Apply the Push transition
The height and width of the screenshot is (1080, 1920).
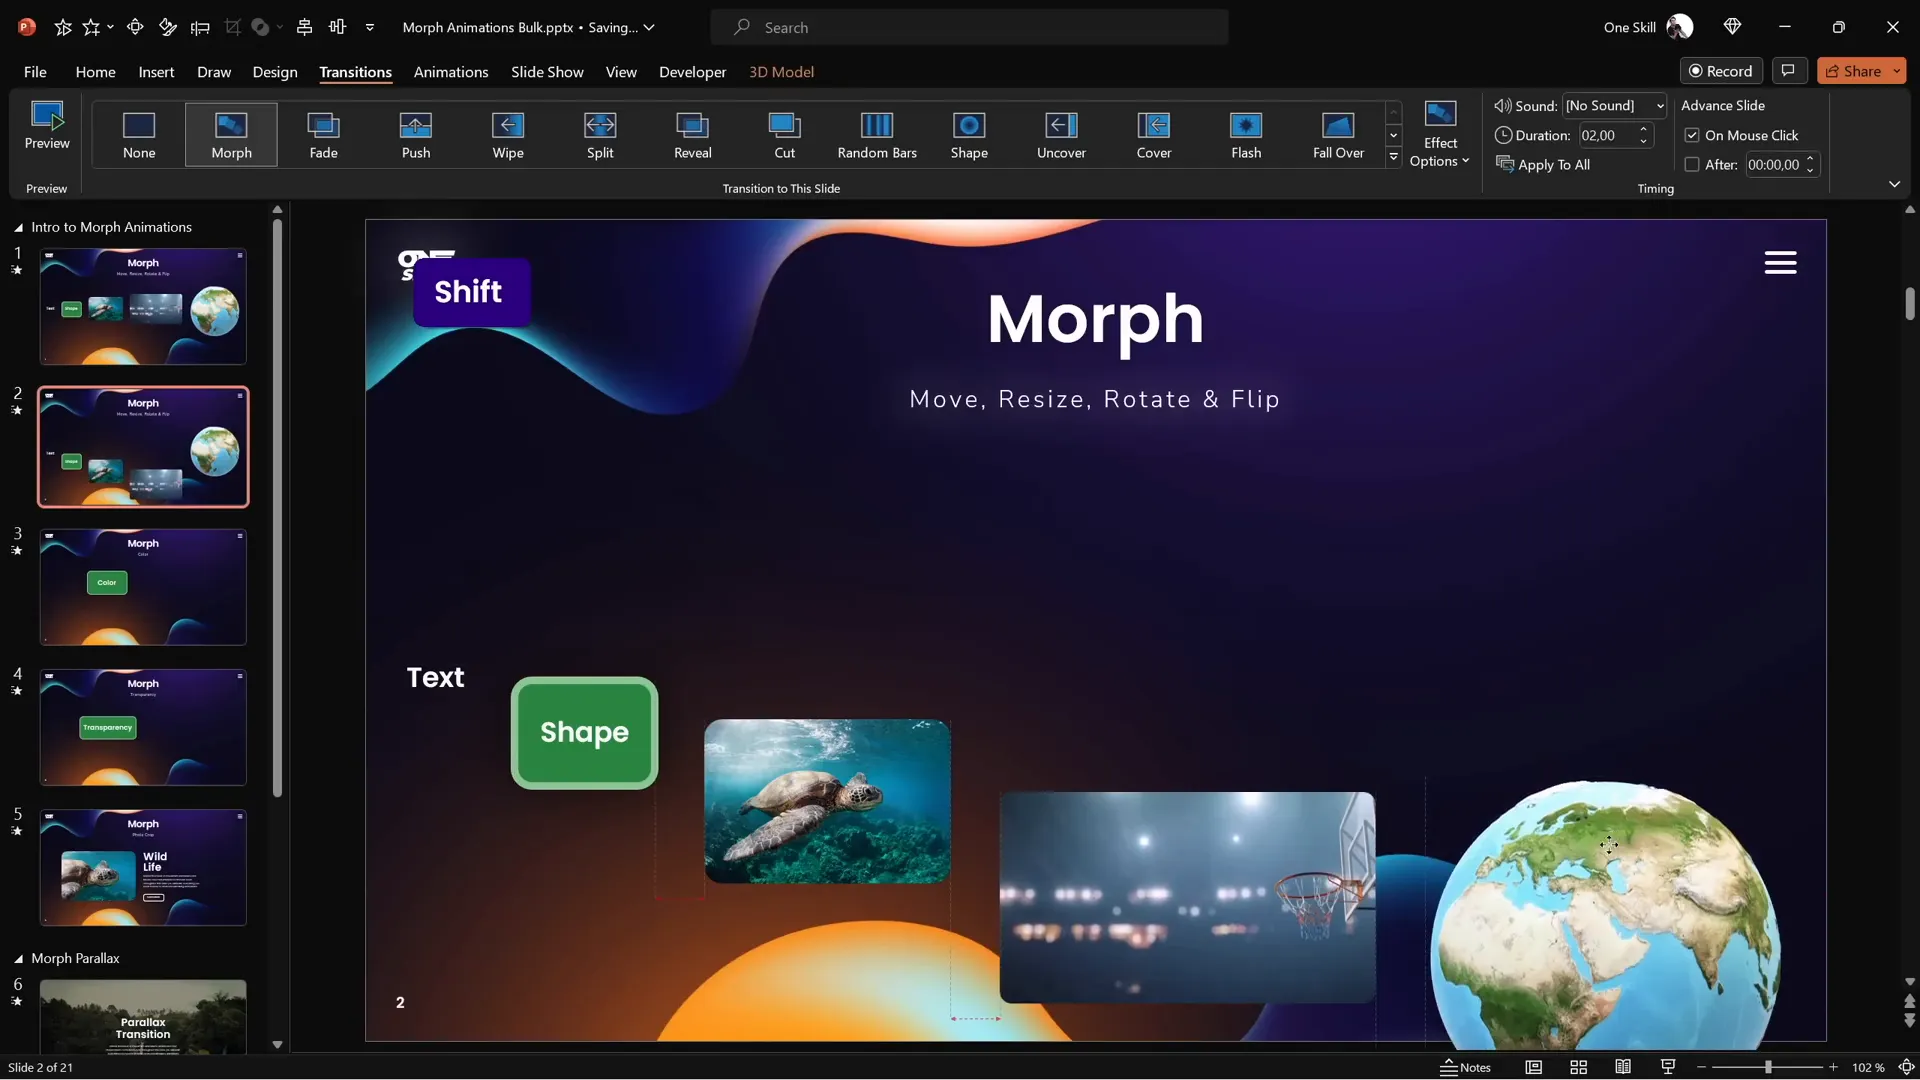point(416,135)
